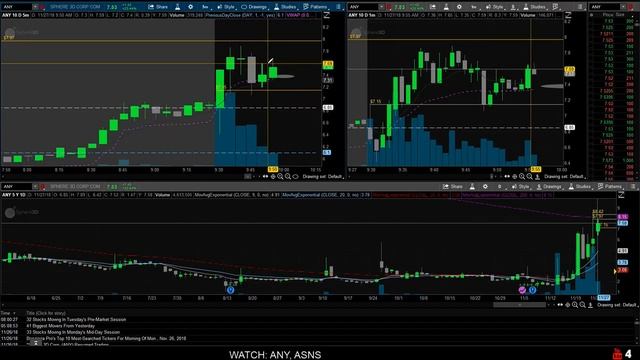
Task: Click crosshair icon below top-left 5m chart
Action: [273, 177]
